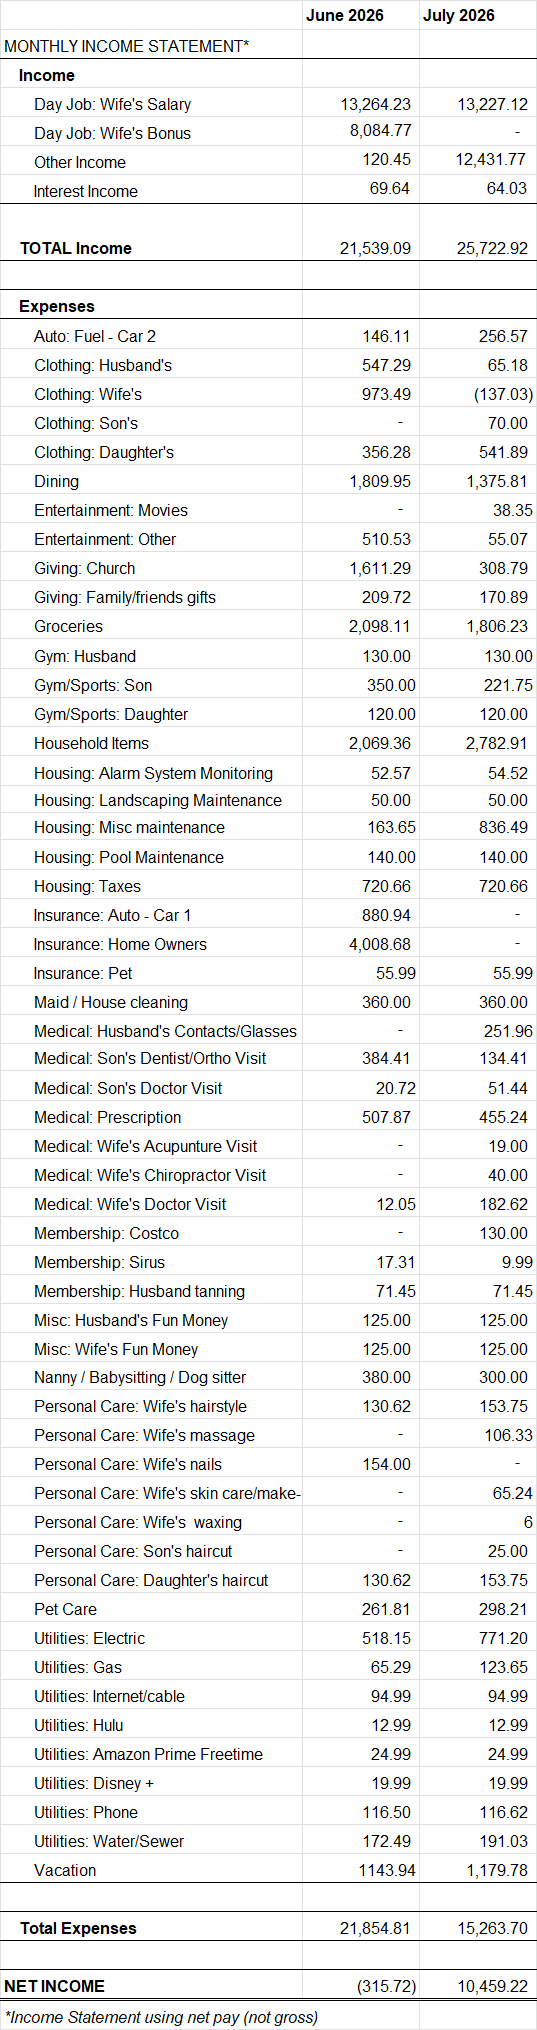Click June Total Expenses value 21,854.81
The height and width of the screenshot is (2030, 537).
click(x=375, y=1928)
